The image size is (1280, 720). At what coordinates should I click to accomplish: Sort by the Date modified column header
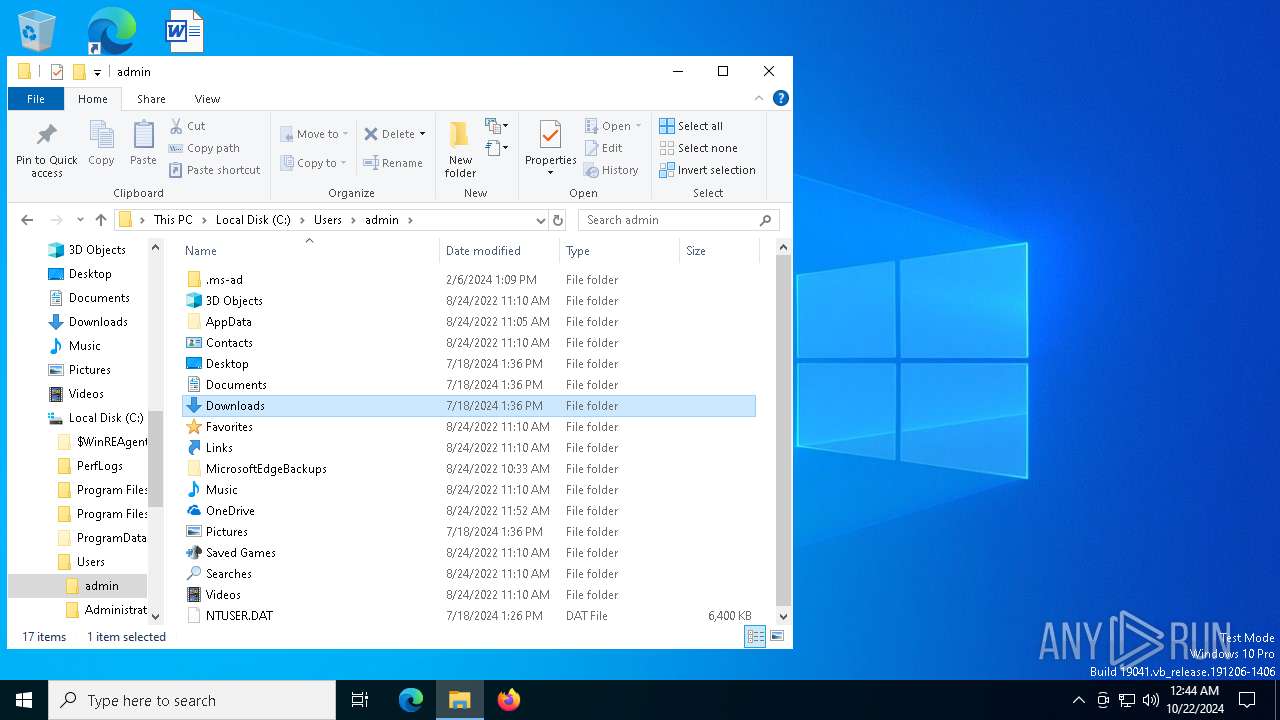tap(499, 251)
